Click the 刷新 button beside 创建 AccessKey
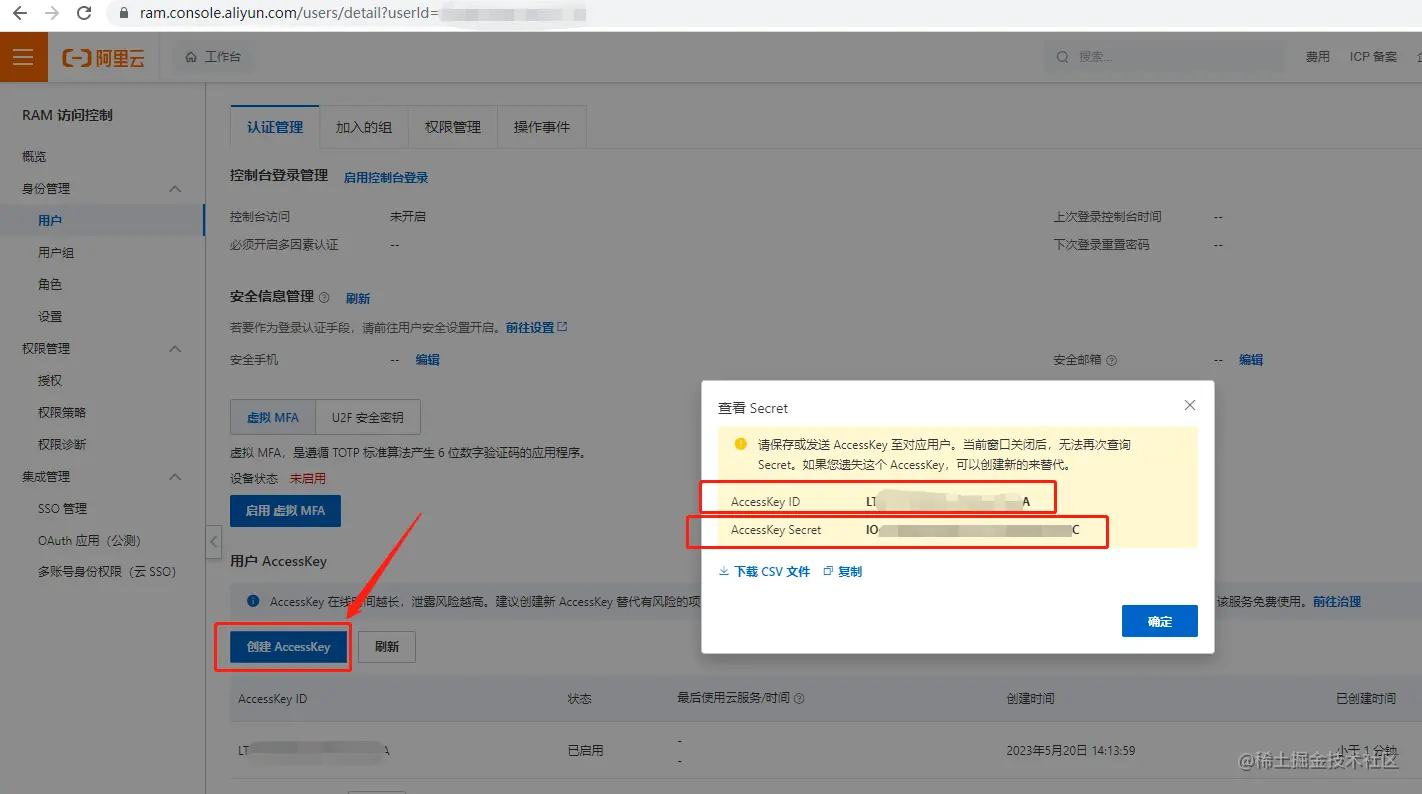Image resolution: width=1422 pixels, height=794 pixels. tap(387, 647)
